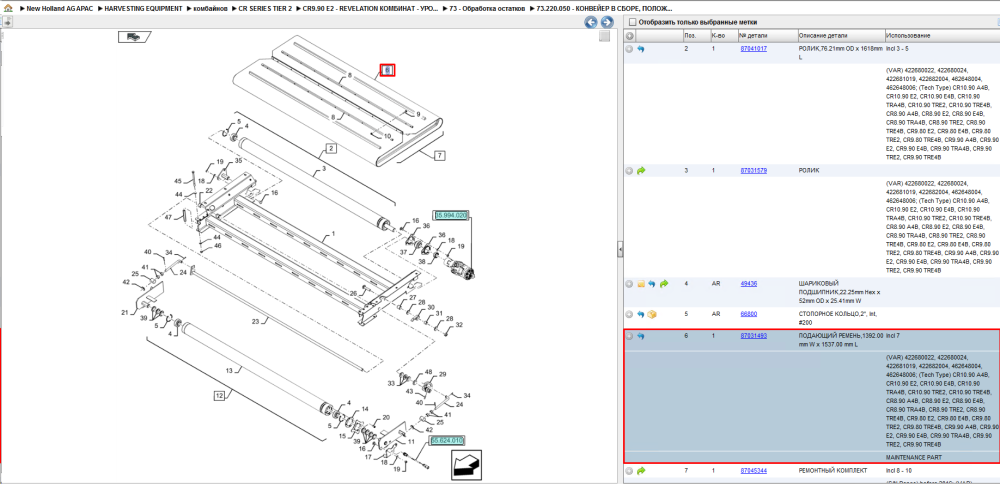
Task: Click blue reply arrow in row 49436
Action: [652, 284]
